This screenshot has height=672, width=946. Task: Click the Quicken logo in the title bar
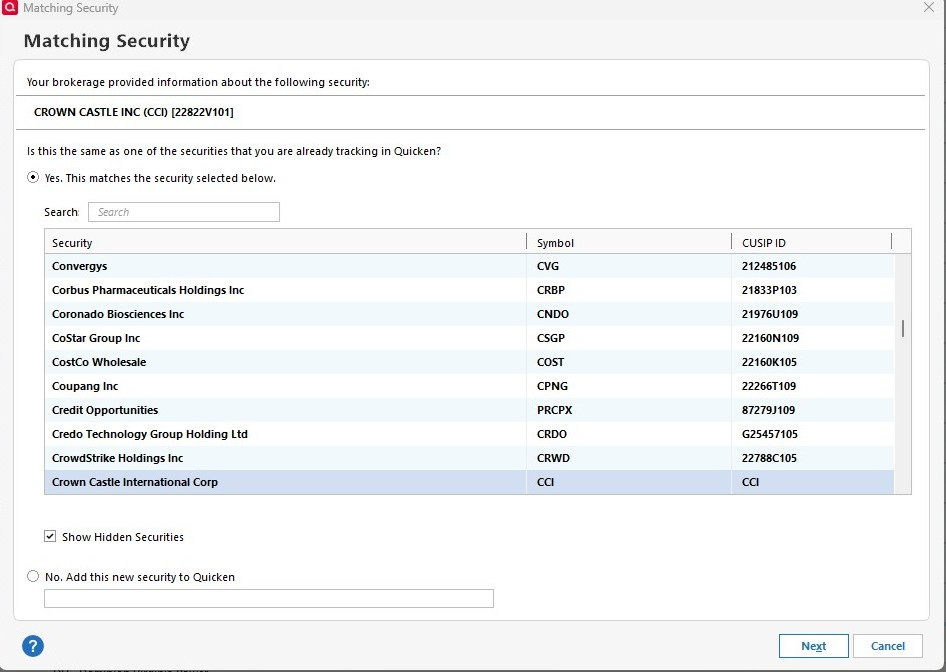pyautogui.click(x=10, y=8)
